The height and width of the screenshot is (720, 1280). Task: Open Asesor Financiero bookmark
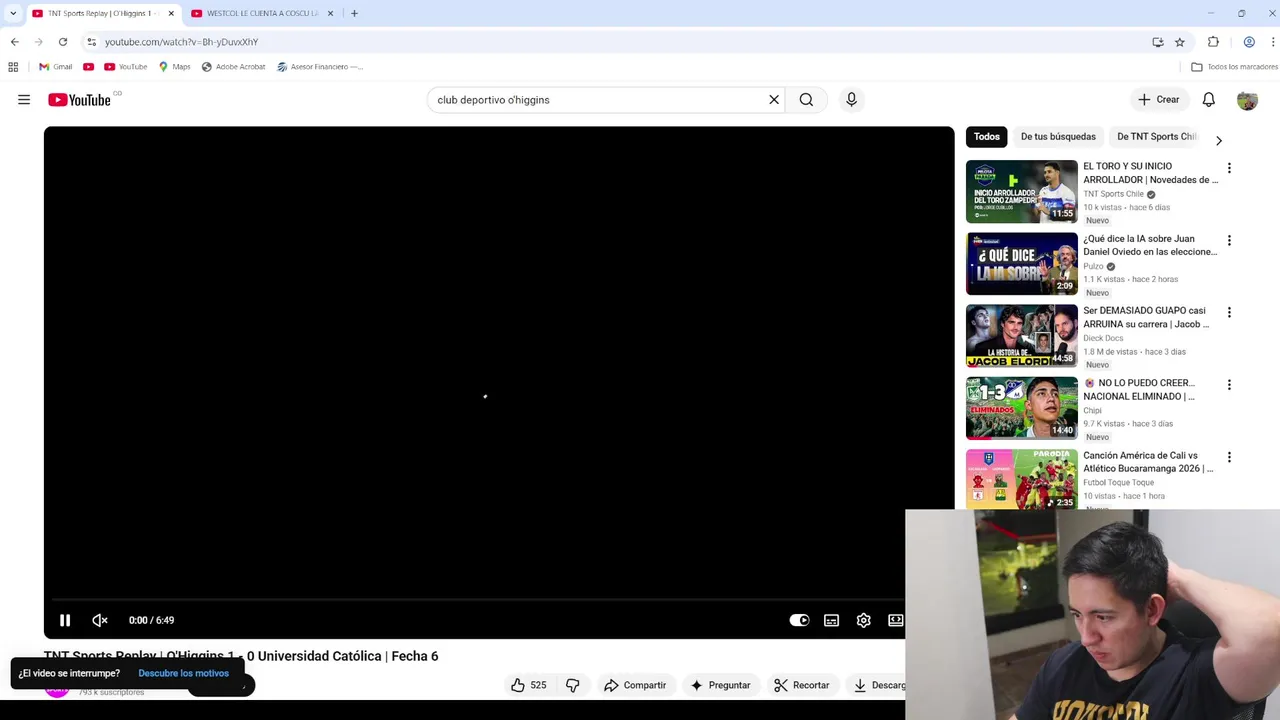319,67
